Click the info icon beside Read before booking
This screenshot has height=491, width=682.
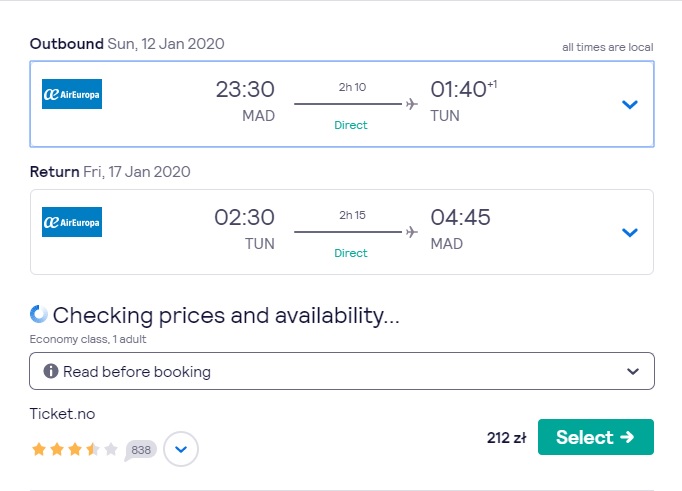coord(51,371)
